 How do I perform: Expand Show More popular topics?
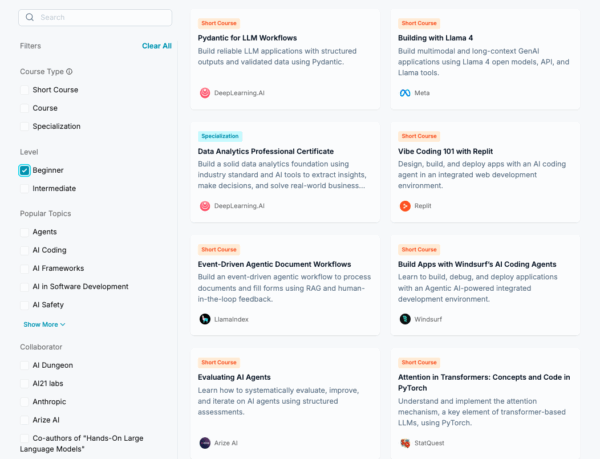click(44, 324)
